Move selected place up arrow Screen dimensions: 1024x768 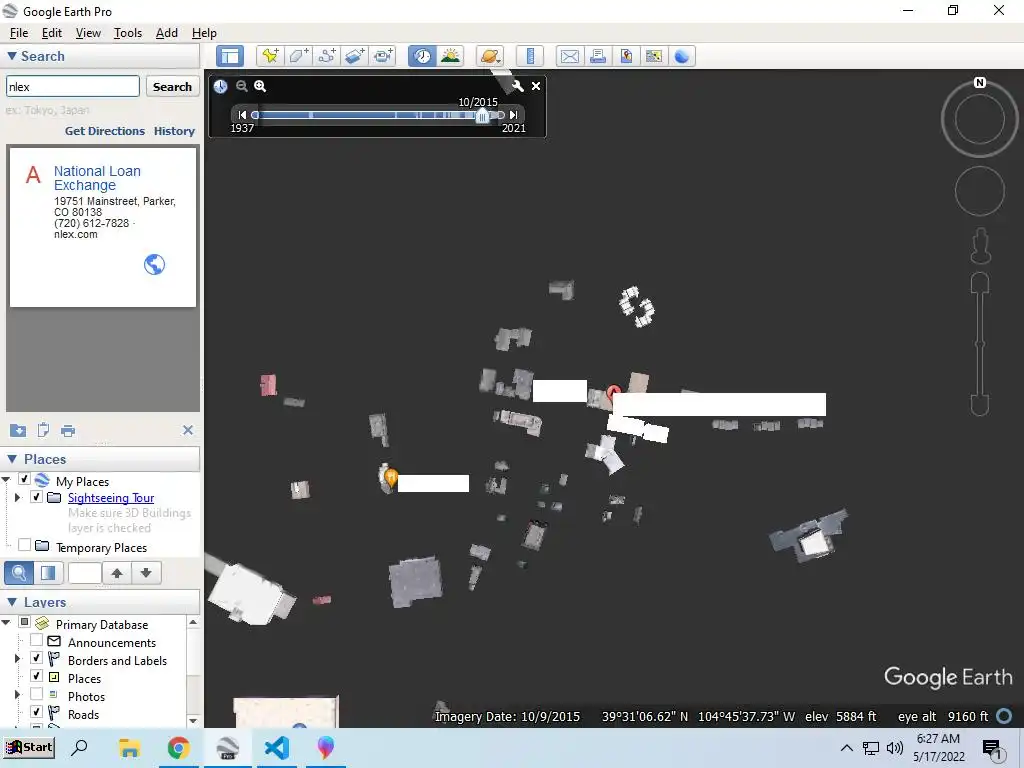coord(117,573)
